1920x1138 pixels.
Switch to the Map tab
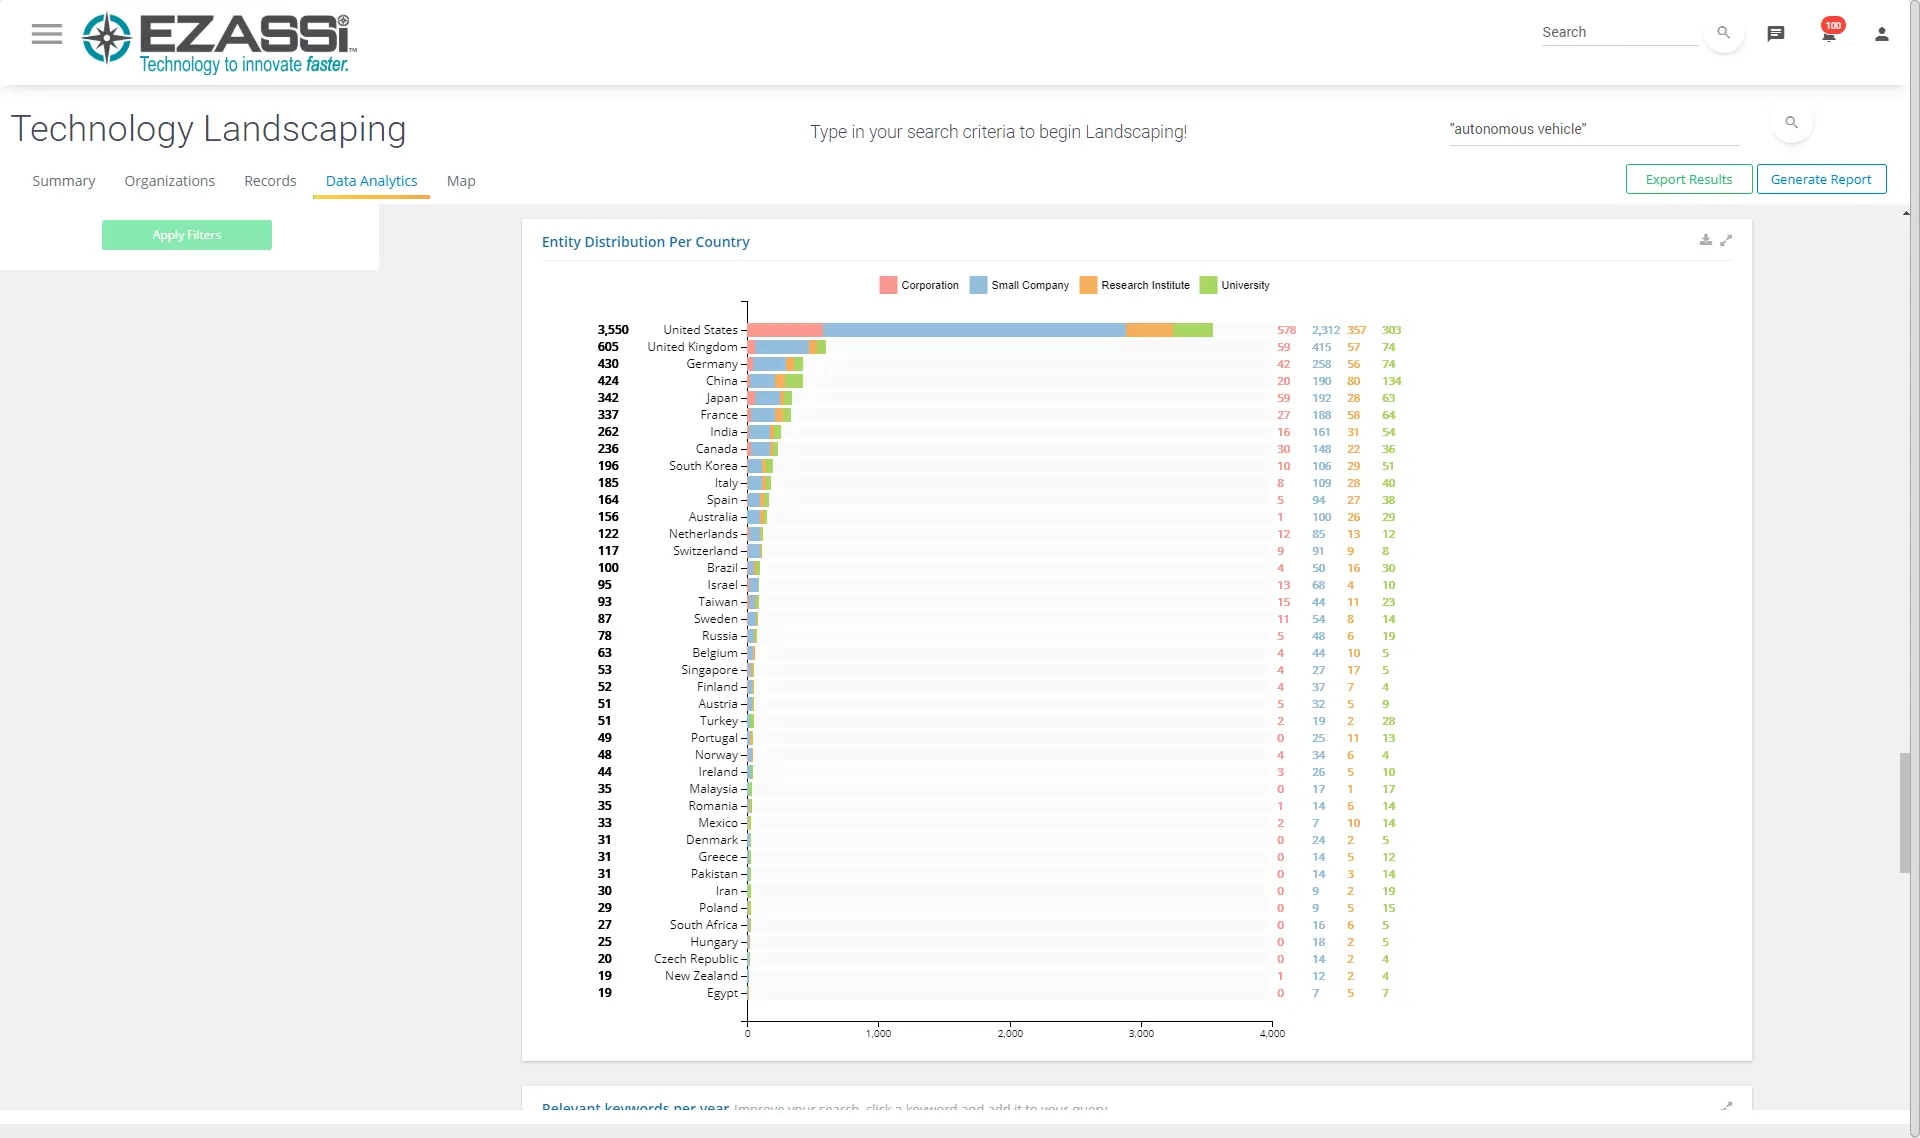click(461, 181)
